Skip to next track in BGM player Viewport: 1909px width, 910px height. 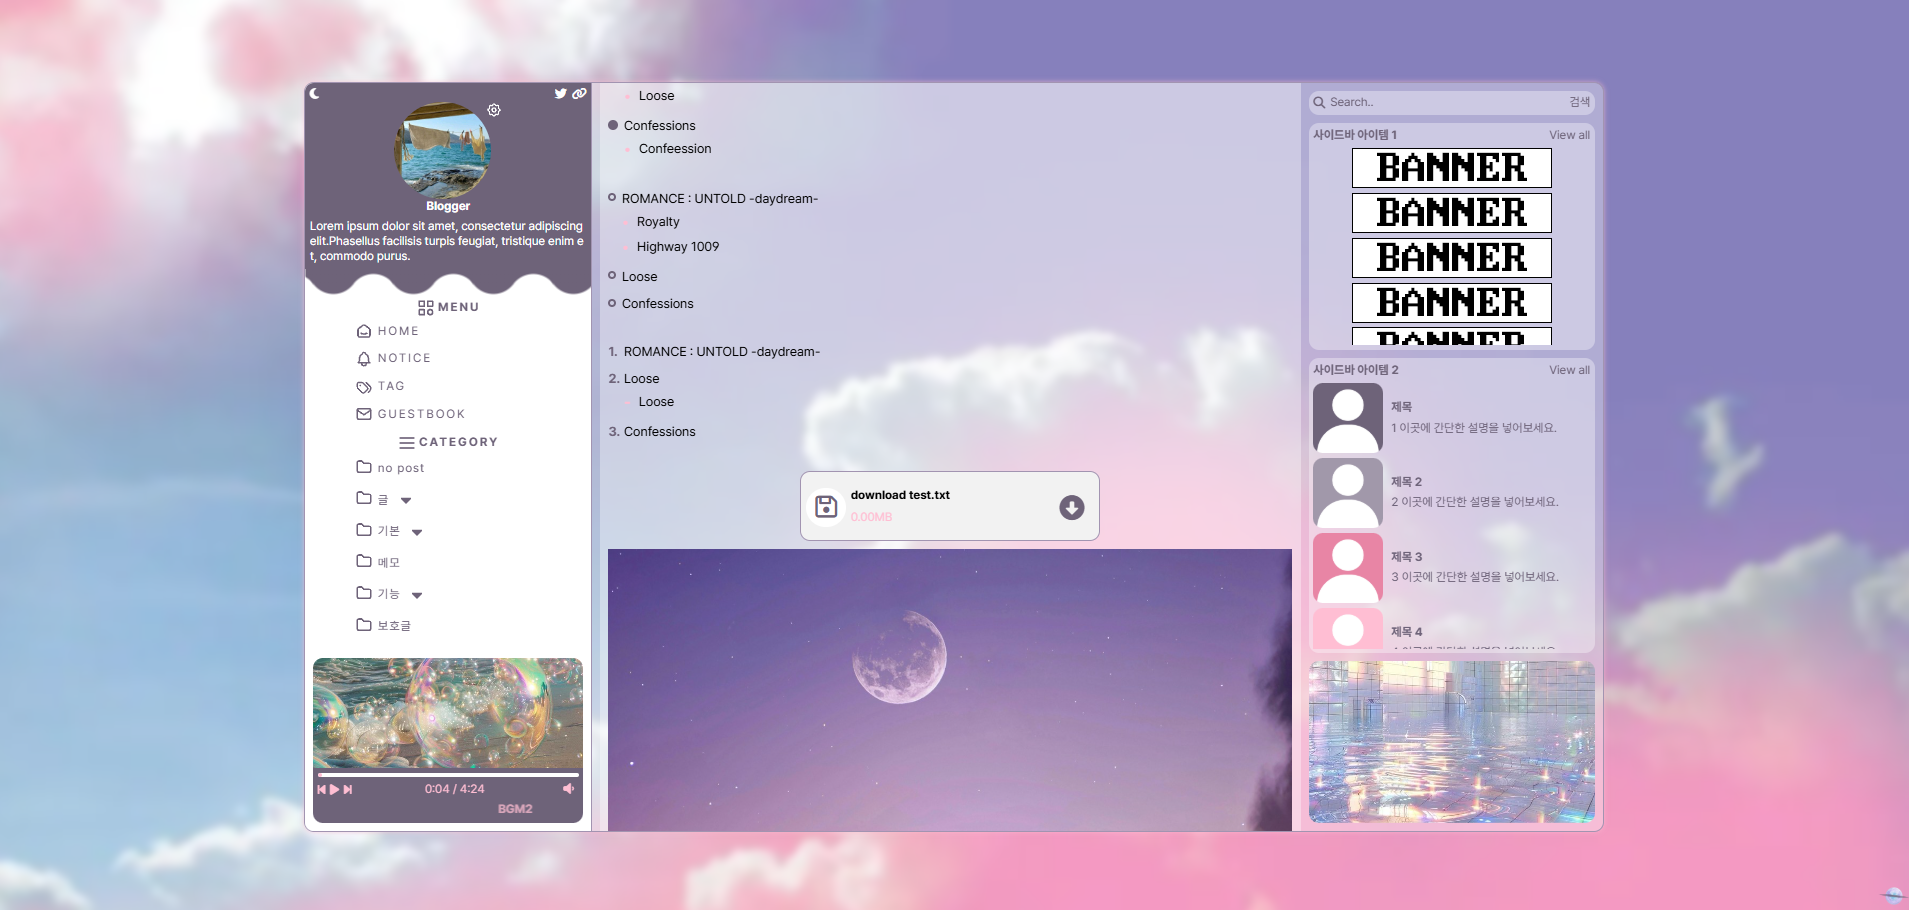coord(348,789)
